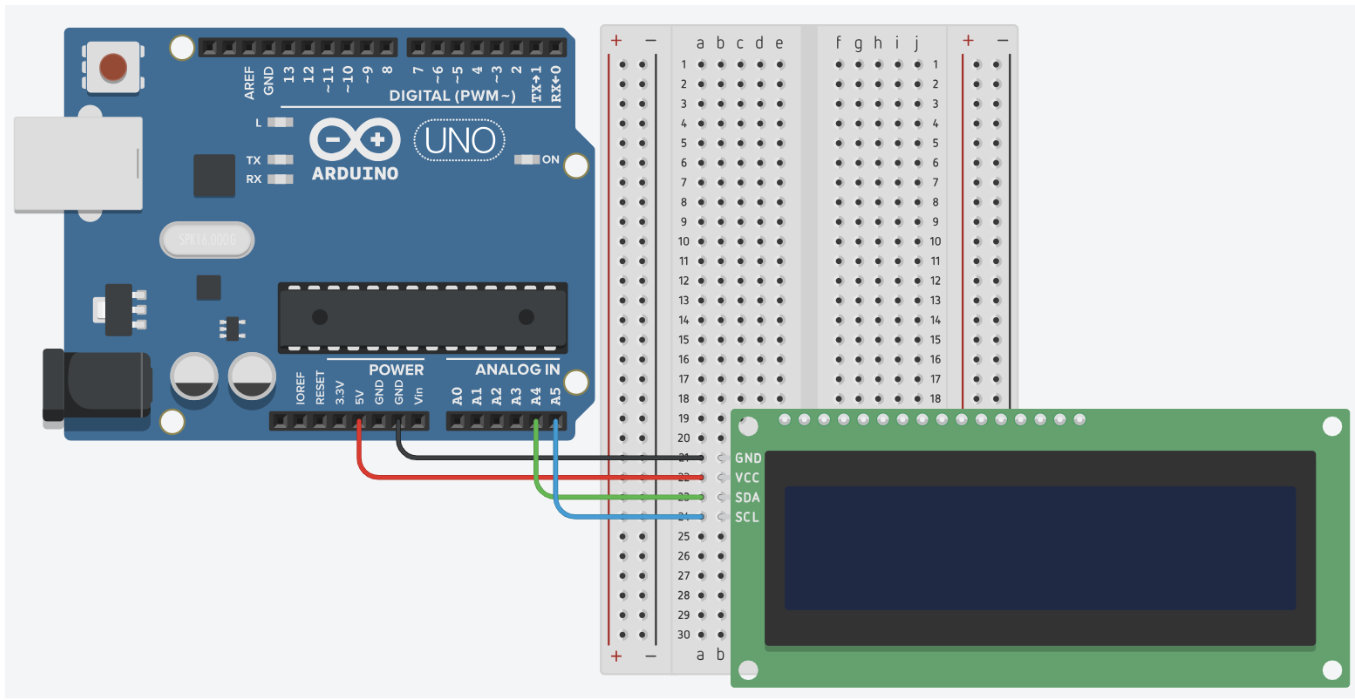The width and height of the screenshot is (1355, 700).
Task: Click the A5 analog input pin
Action: tap(556, 422)
